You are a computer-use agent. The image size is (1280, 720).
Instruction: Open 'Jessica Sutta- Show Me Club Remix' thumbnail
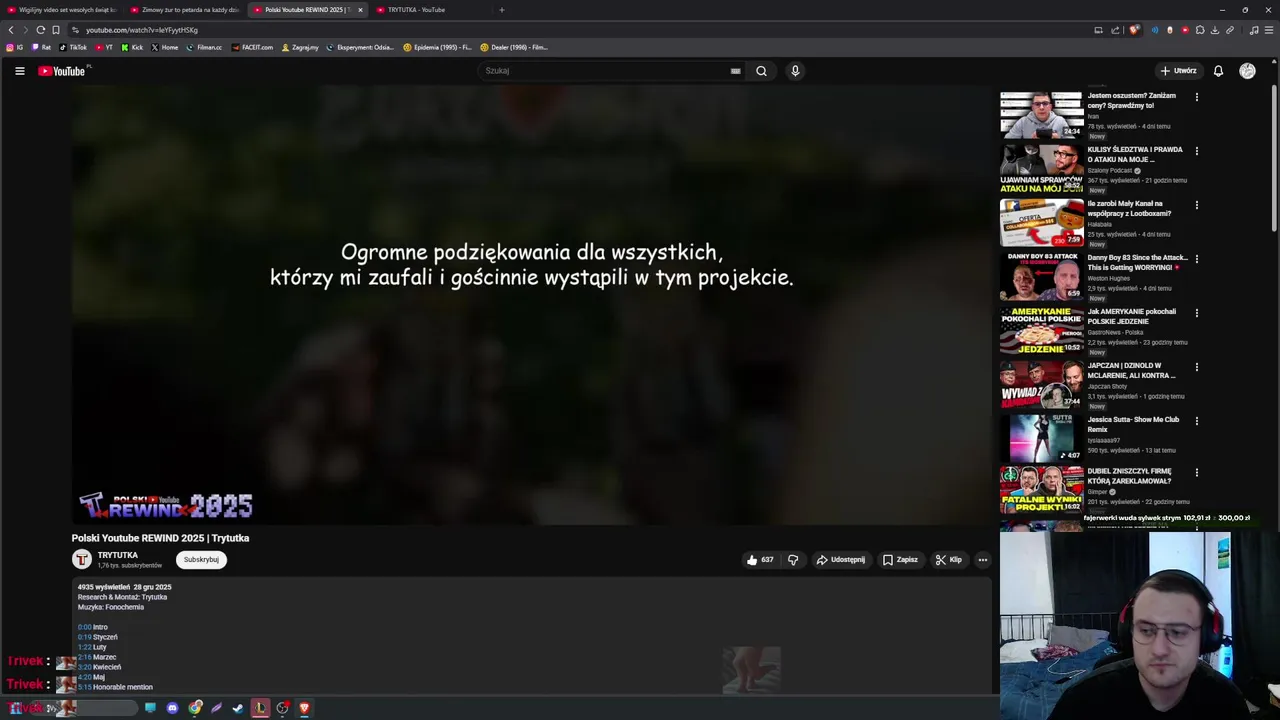coord(1041,438)
